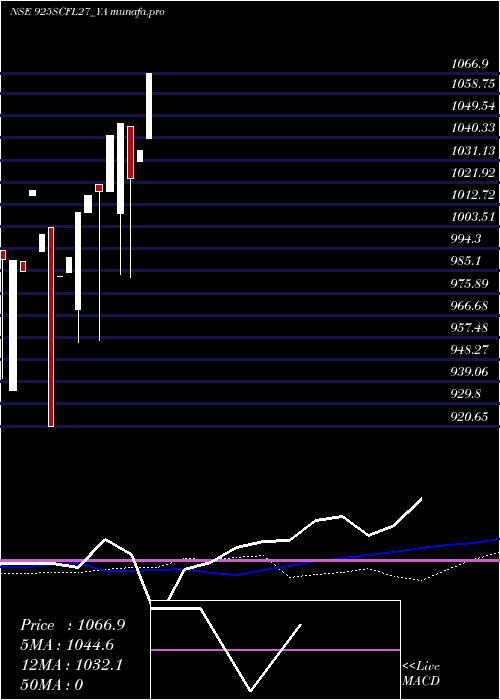This screenshot has height=700, width=500.
Task: Select the 957.48 price axis label
Action: (470, 327)
